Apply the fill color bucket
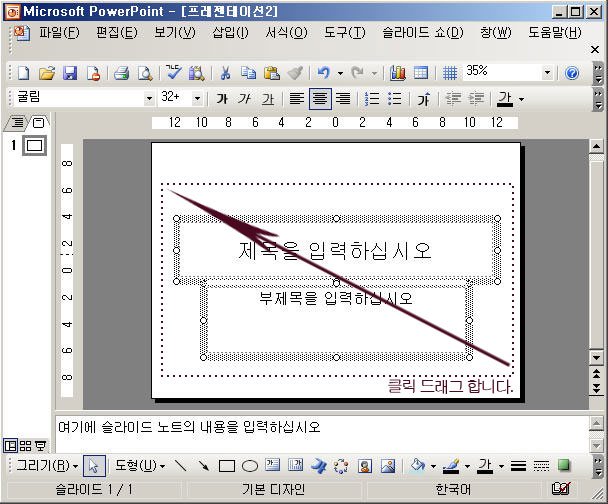 [x=418, y=466]
